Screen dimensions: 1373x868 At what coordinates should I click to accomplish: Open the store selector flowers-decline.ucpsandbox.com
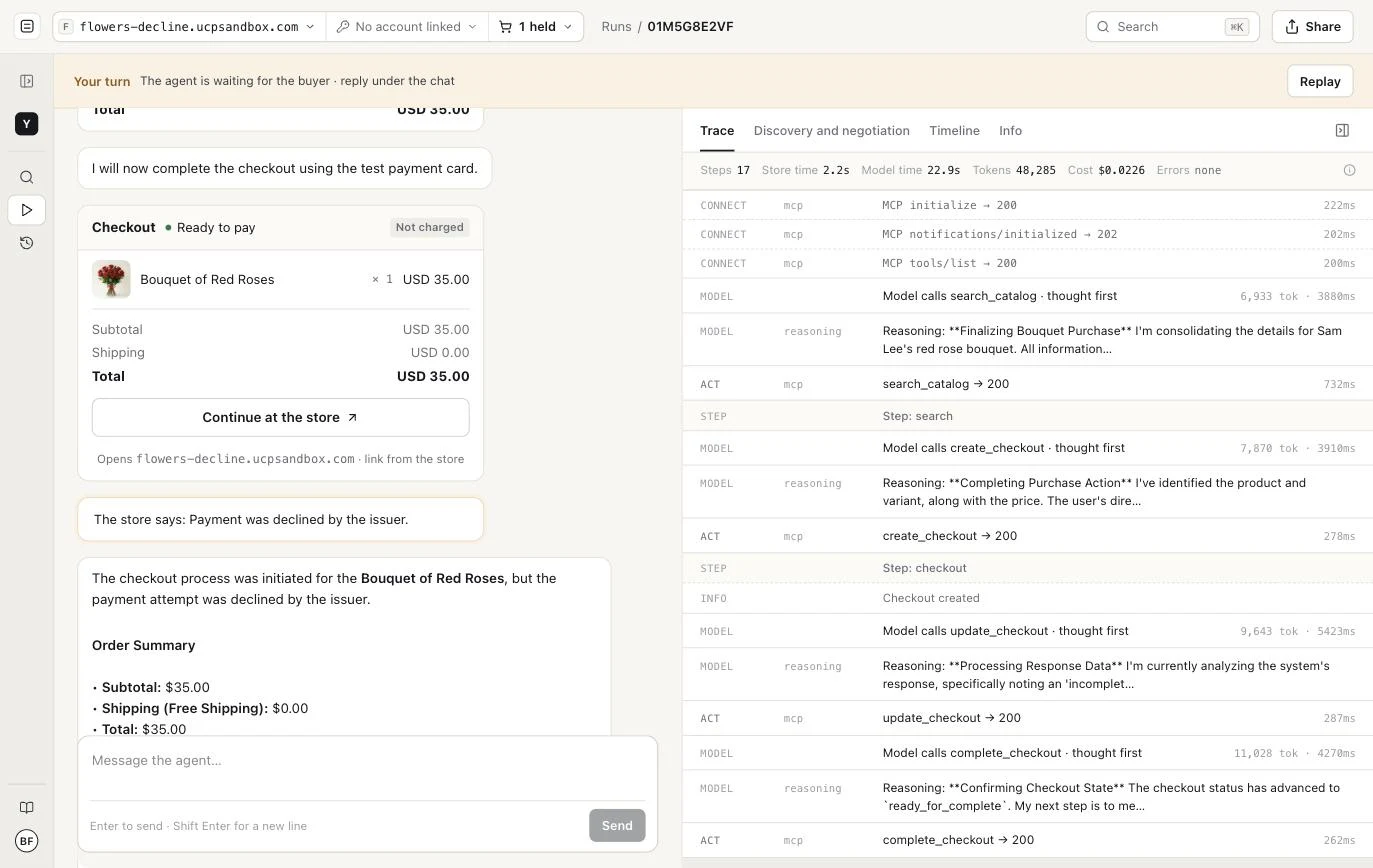pos(189,27)
